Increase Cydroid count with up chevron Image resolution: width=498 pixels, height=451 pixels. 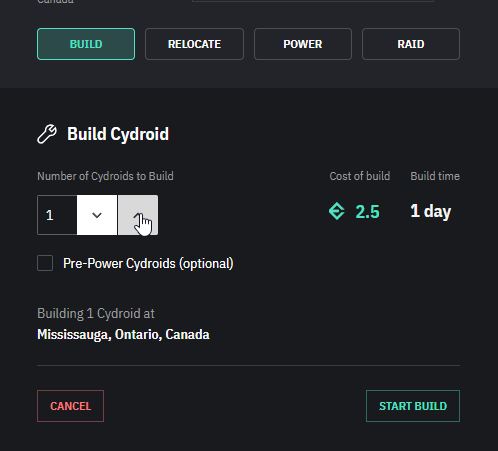(138, 215)
